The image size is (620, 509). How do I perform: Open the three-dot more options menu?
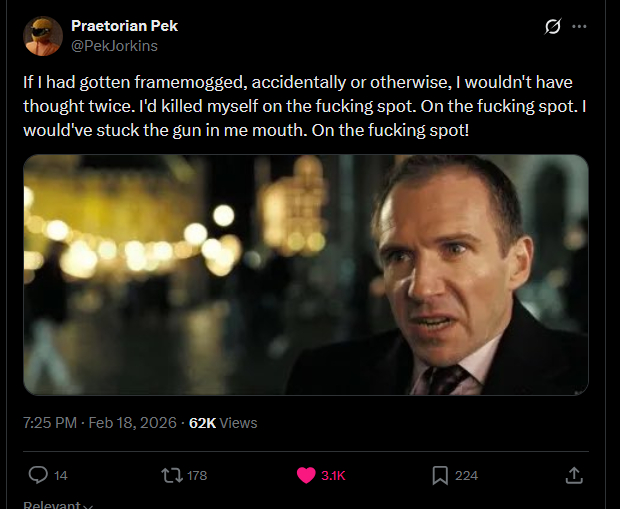[x=579, y=27]
